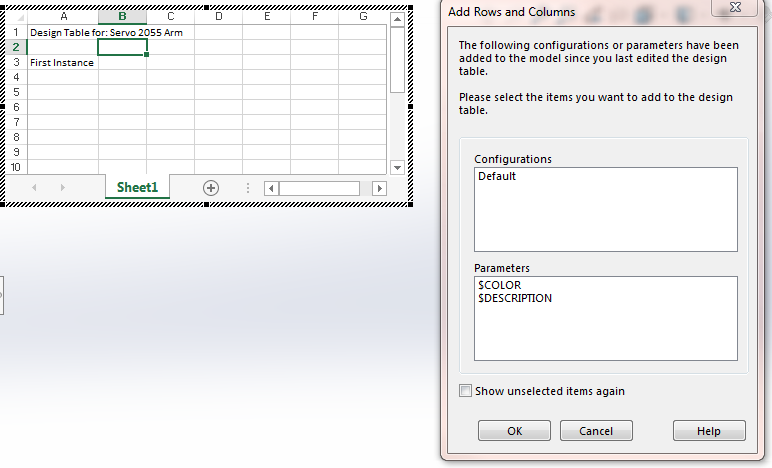Open Help for Add Rows and Columns
This screenshot has width=772, height=468.
[x=709, y=431]
